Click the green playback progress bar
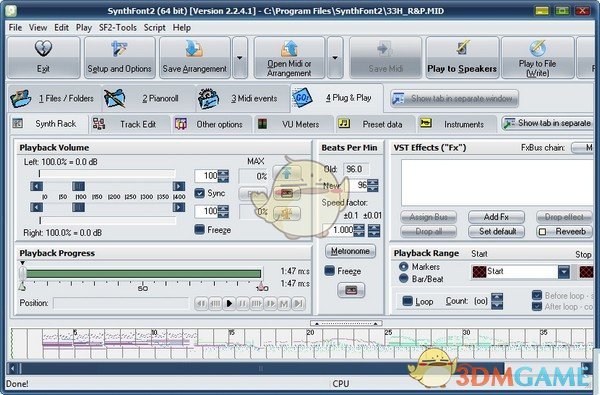 coord(144,274)
